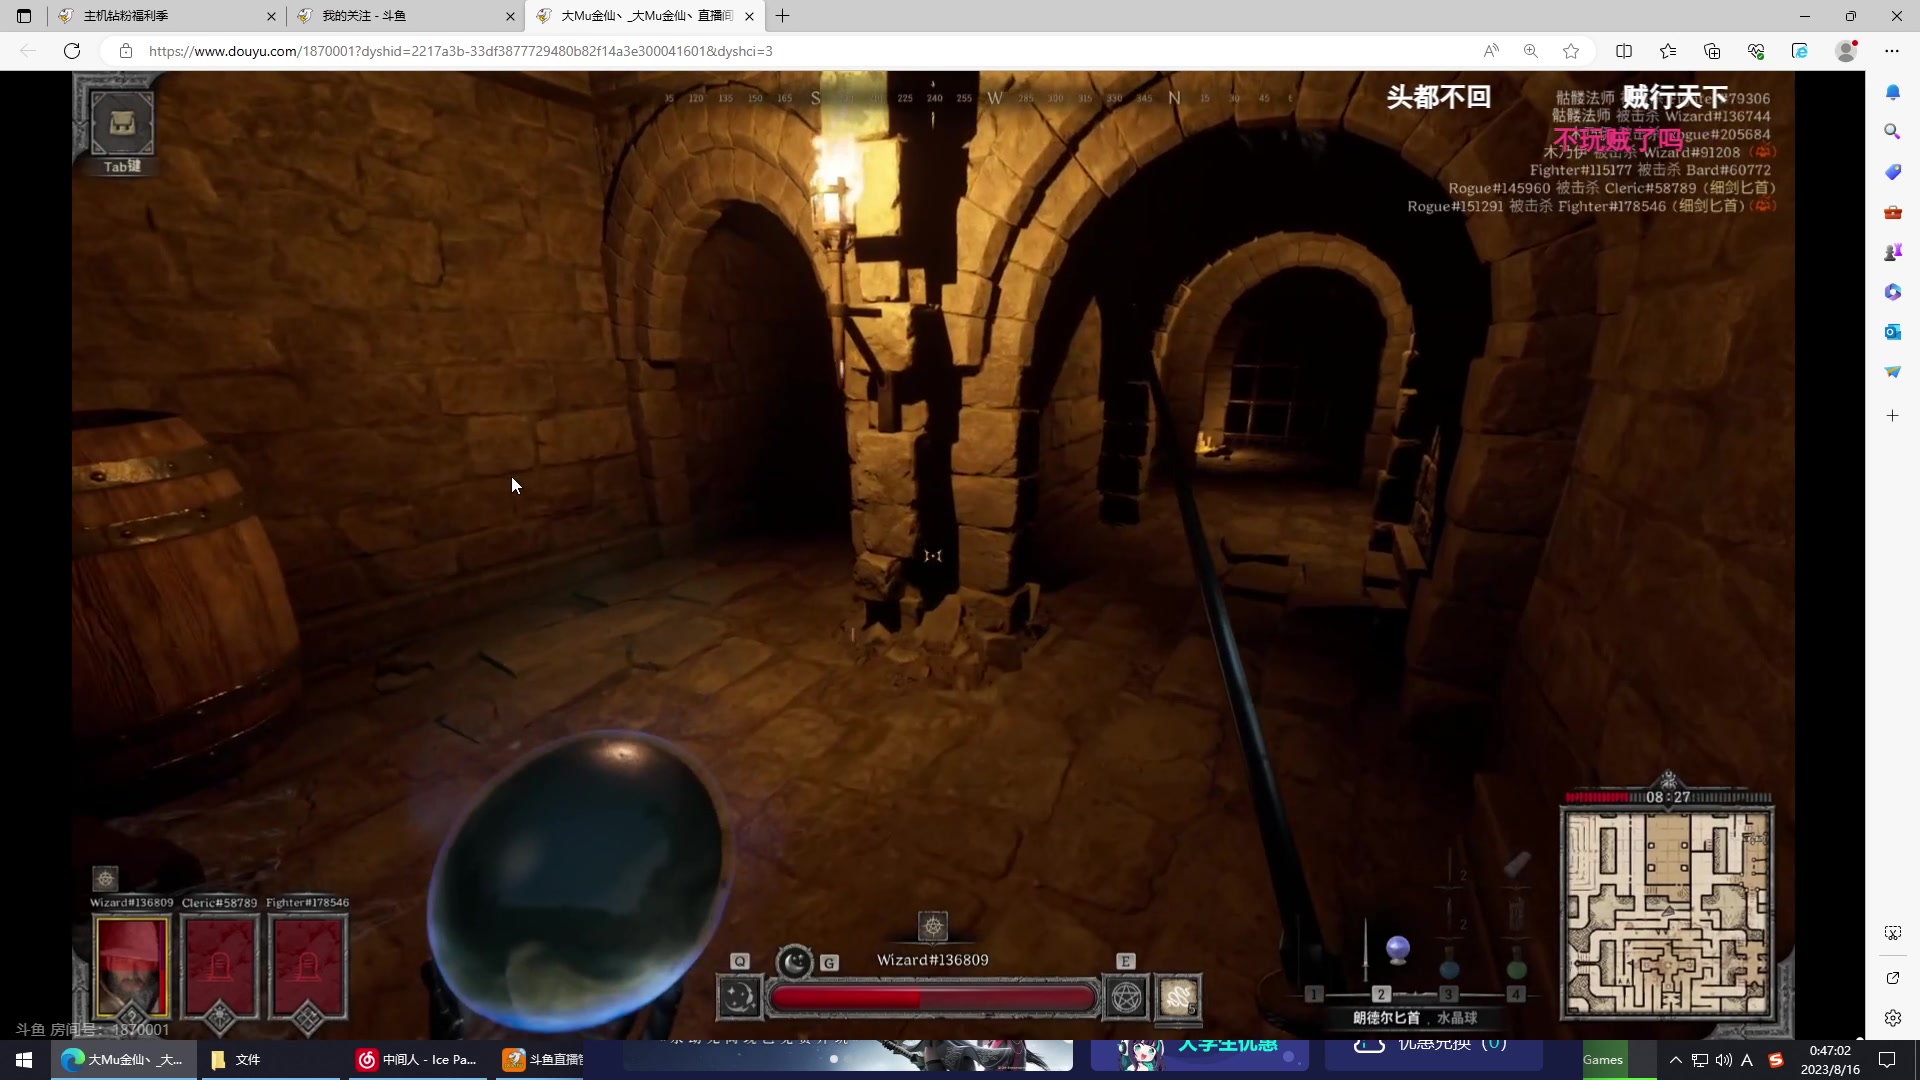Add a site to the sidebar
This screenshot has height=1080, width=1920.
1893,416
